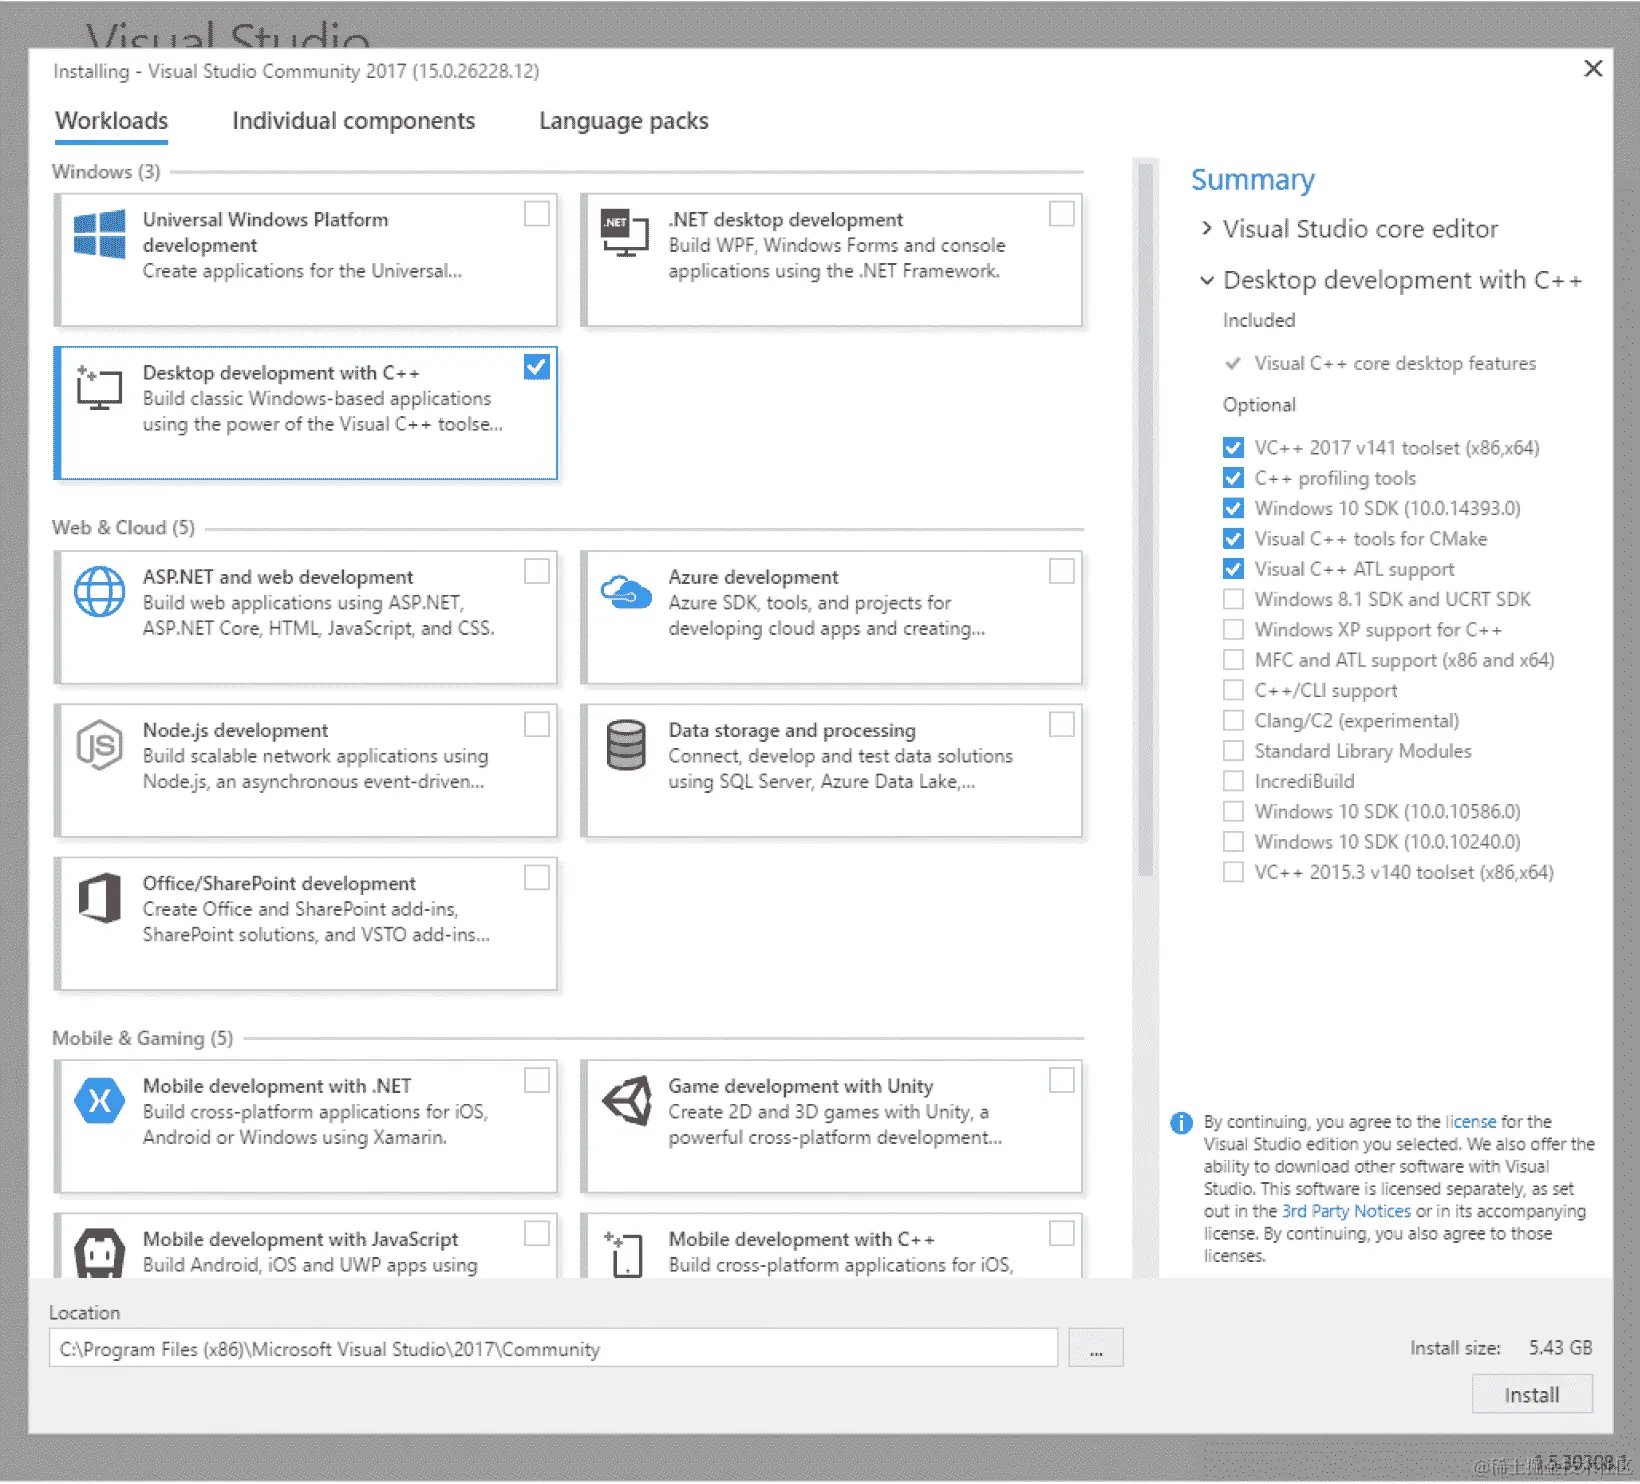Check Mobile development with .NET workload

(x=537, y=1080)
